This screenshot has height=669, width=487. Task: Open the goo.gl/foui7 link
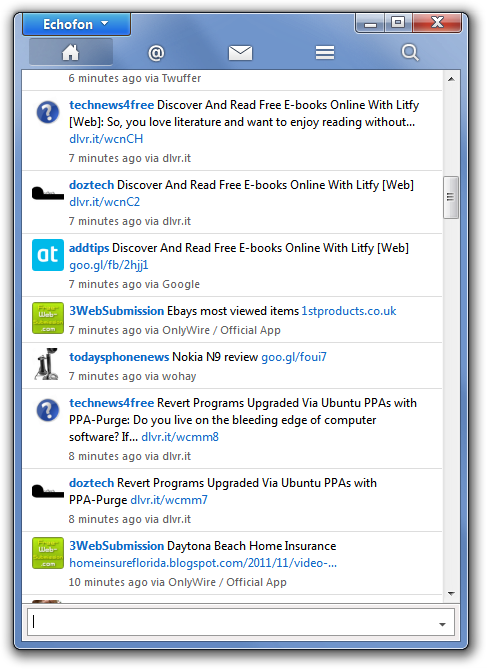294,357
